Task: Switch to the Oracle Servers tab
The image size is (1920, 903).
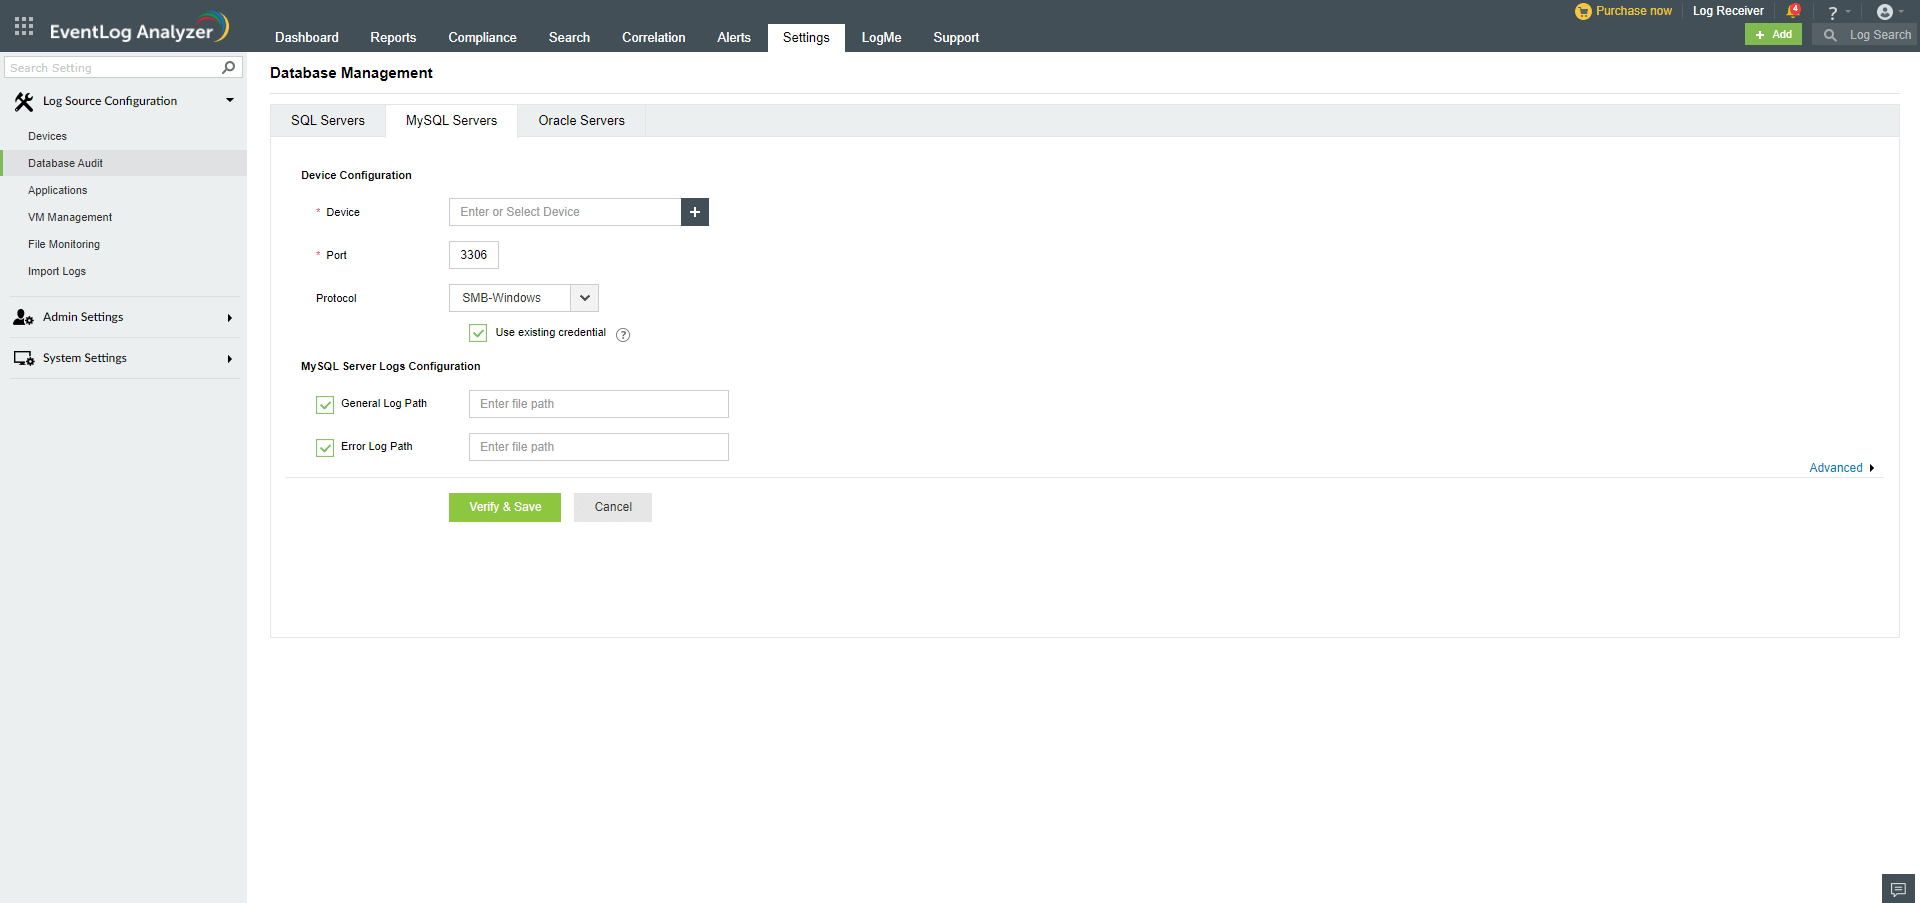Action: point(581,121)
